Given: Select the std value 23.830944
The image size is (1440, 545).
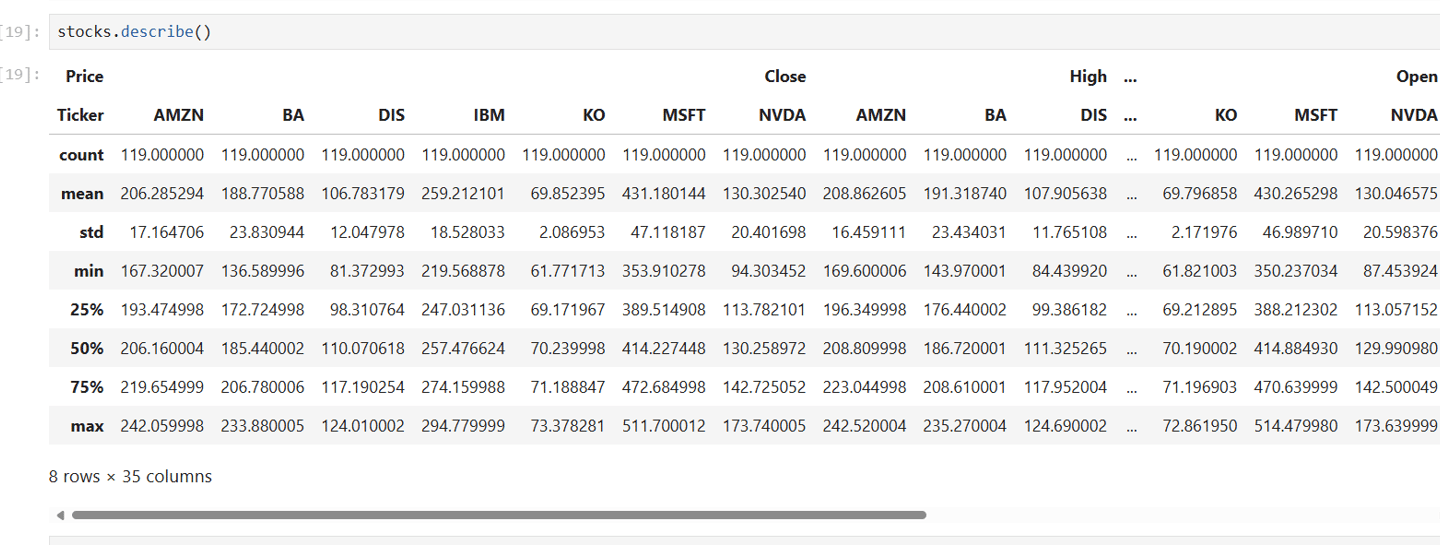Looking at the screenshot, I should click(x=268, y=232).
